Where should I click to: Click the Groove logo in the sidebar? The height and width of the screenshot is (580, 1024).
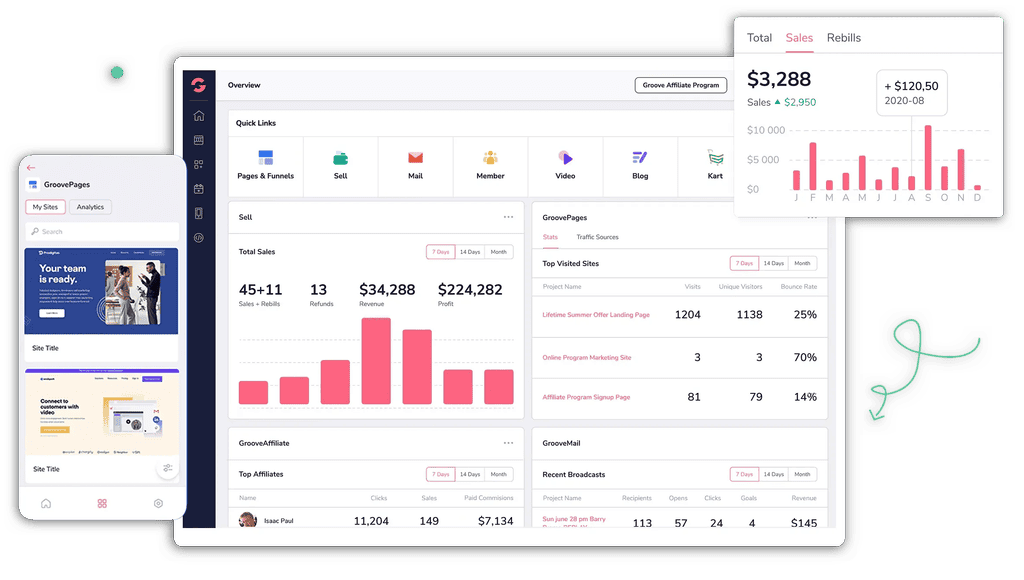pyautogui.click(x=199, y=85)
